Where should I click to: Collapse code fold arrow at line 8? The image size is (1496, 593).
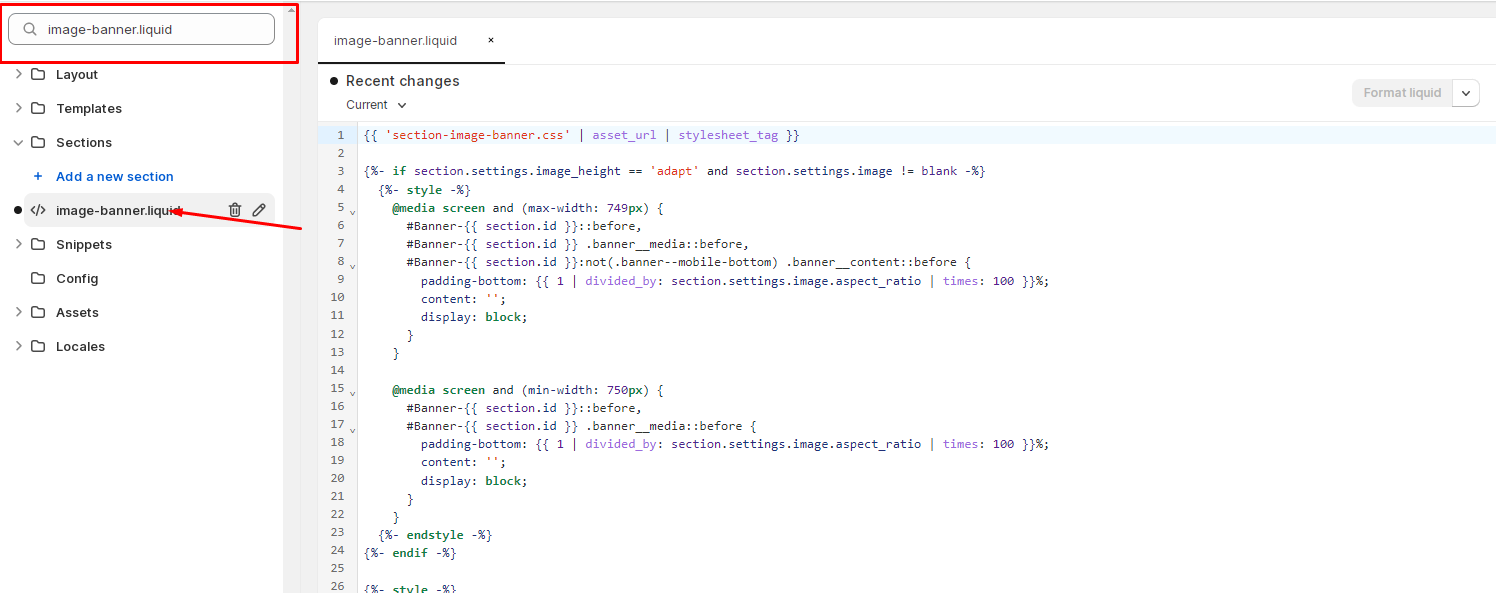pyautogui.click(x=352, y=265)
